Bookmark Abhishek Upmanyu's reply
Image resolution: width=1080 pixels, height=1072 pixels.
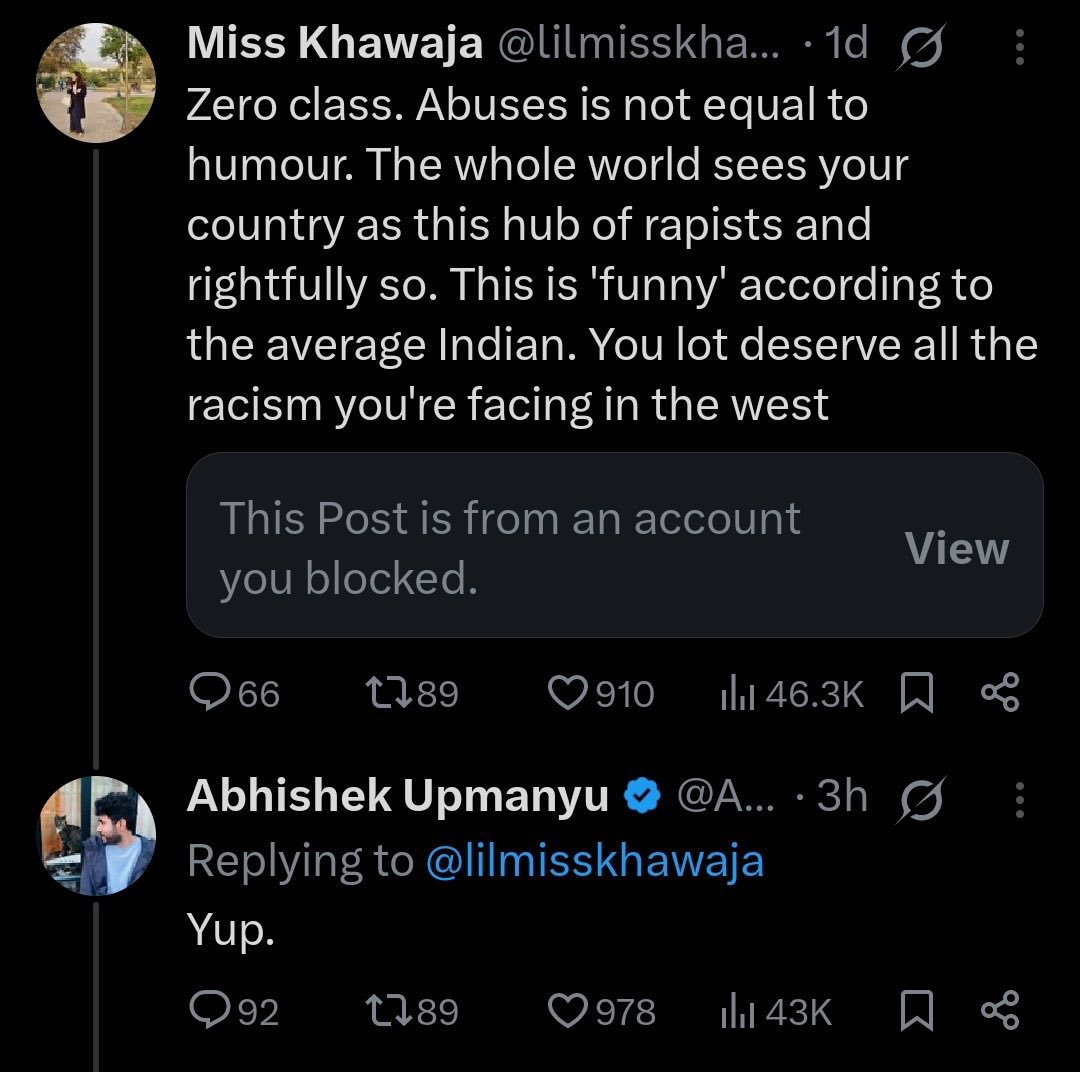pyautogui.click(x=916, y=1011)
